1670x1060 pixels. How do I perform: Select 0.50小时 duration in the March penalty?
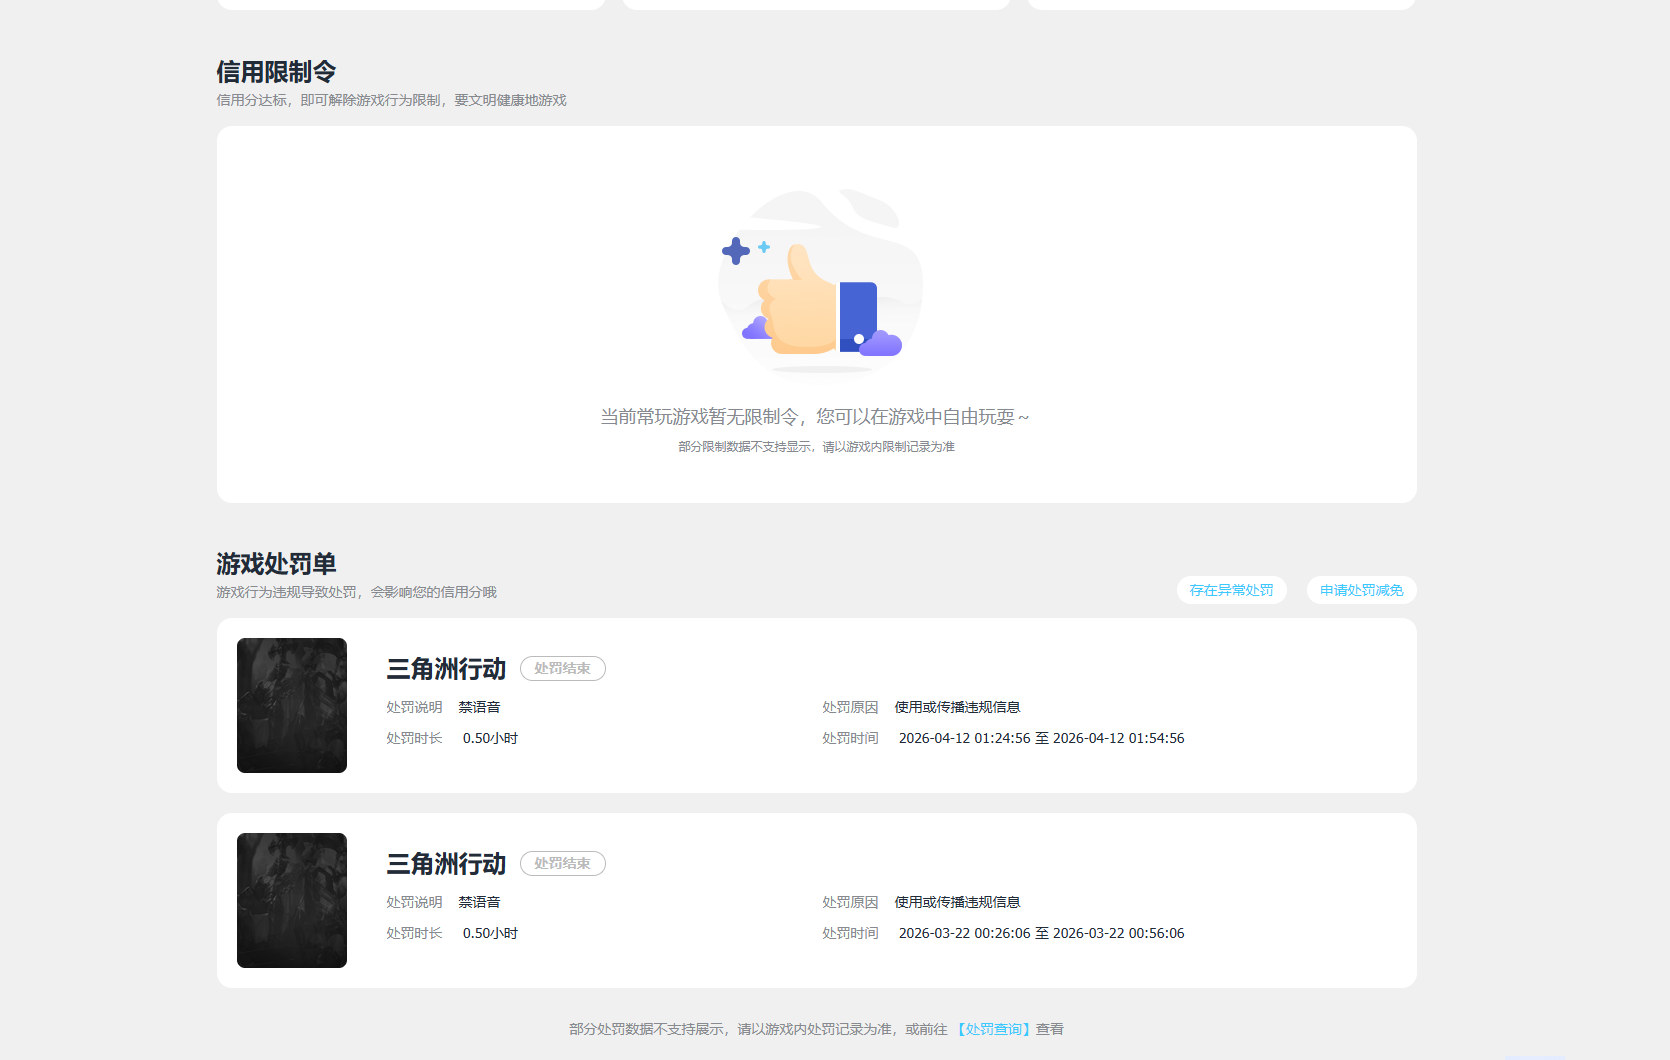pos(490,933)
